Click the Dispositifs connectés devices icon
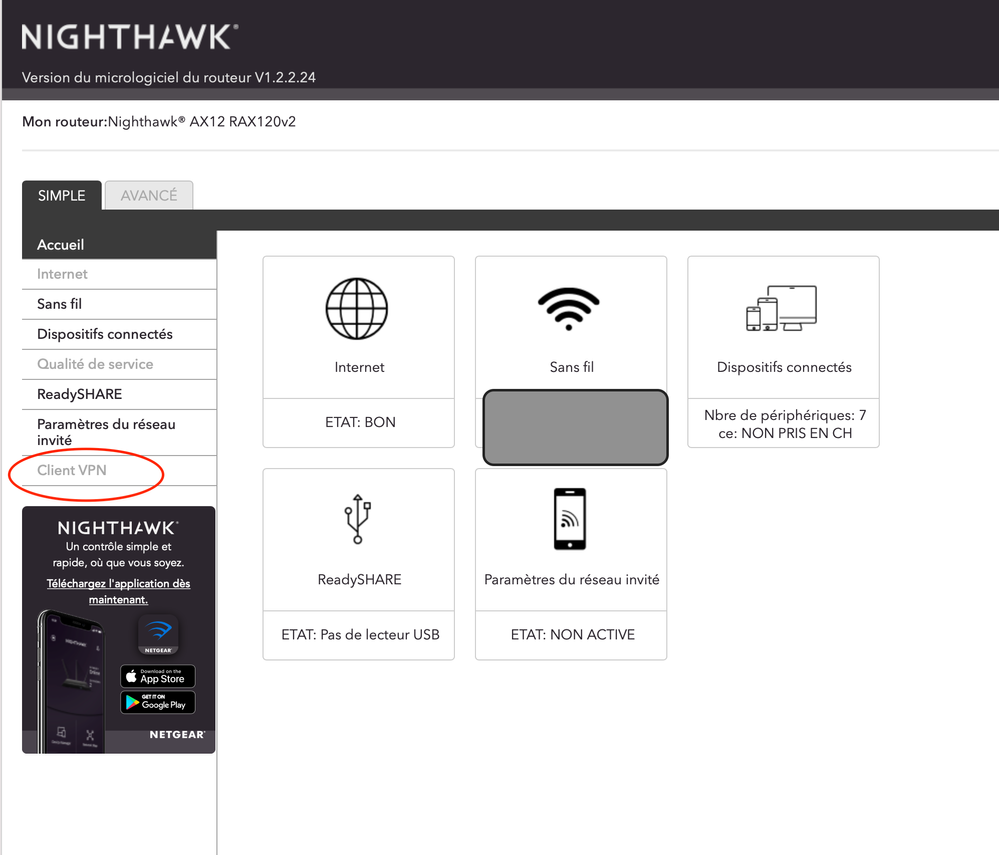 (781, 308)
